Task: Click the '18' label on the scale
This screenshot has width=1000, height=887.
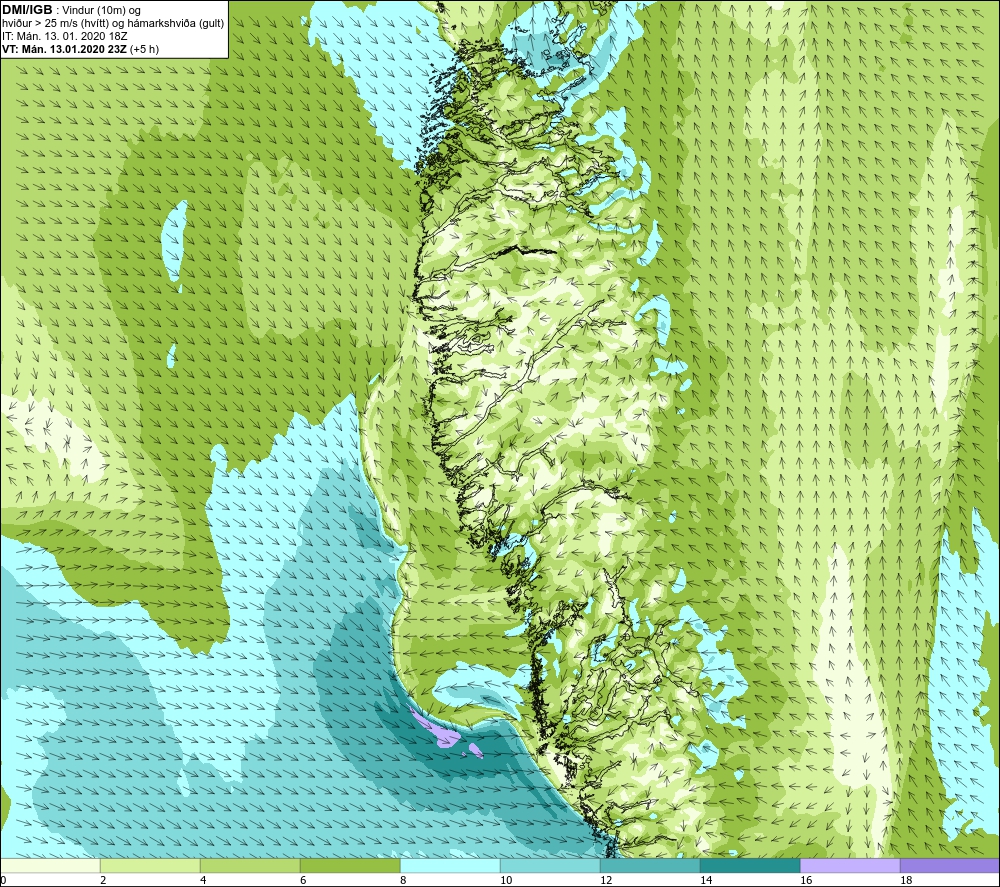Action: coord(906,880)
